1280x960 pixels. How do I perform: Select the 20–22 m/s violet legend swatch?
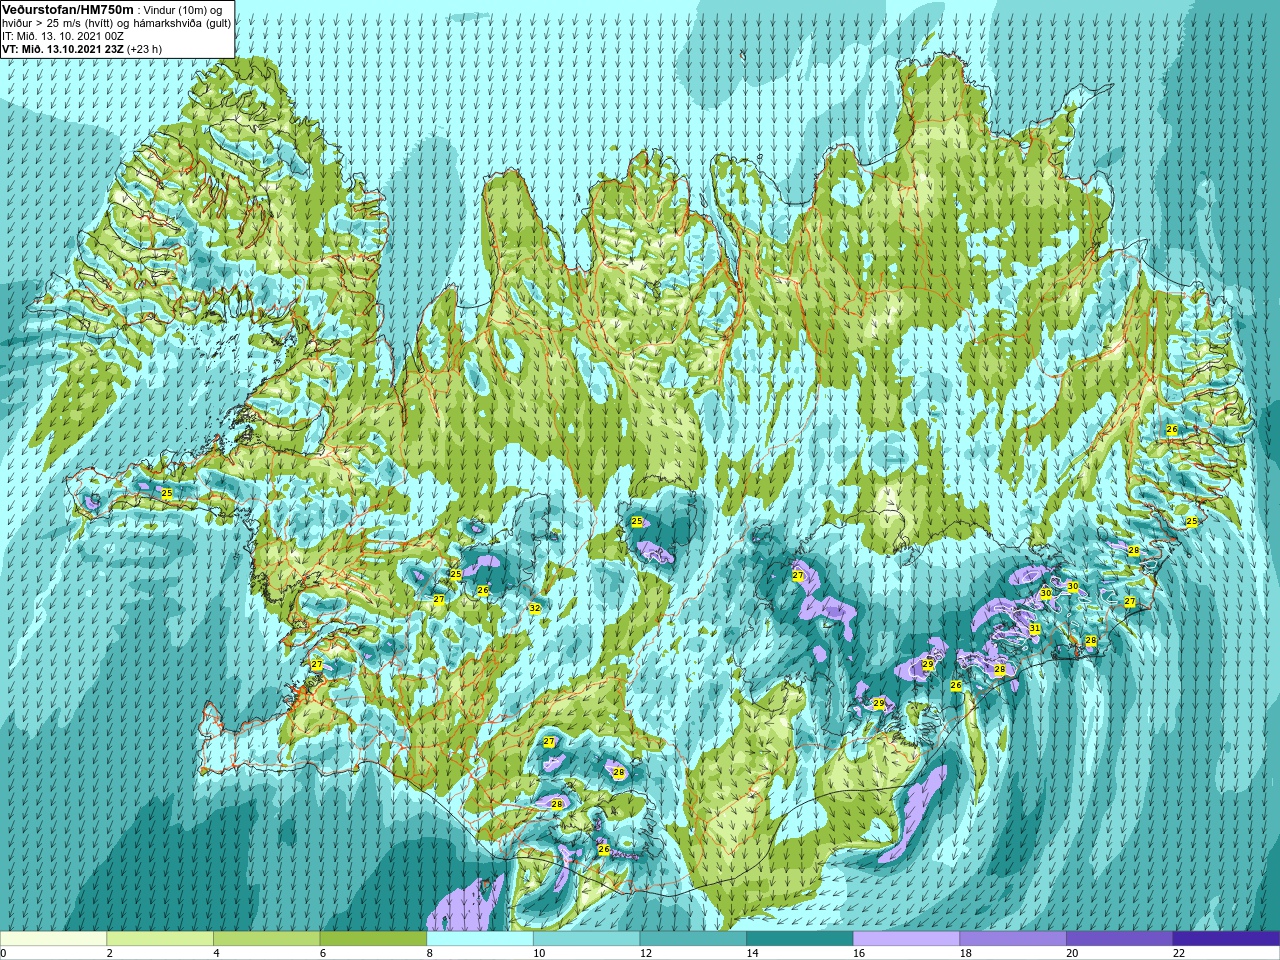1120,939
